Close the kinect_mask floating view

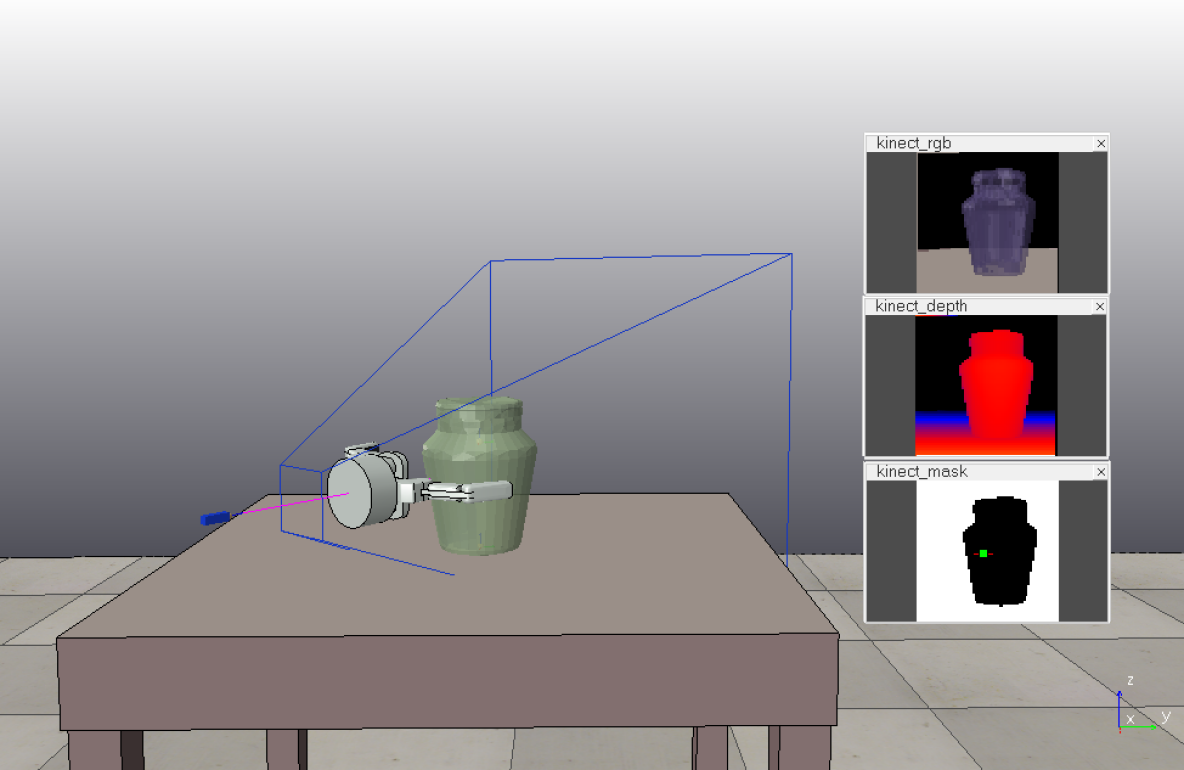click(1101, 472)
